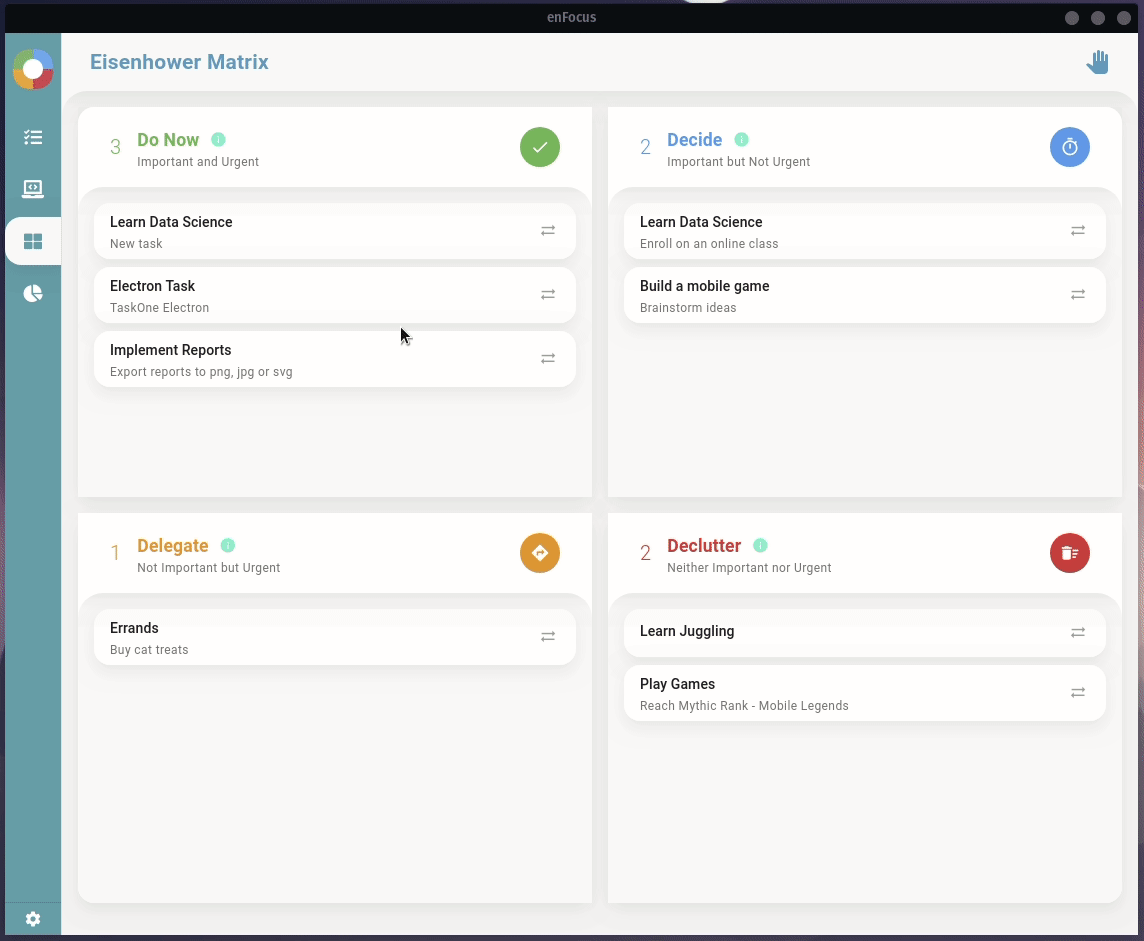Click swap arrows on Implement Reports task
This screenshot has width=1144, height=941.
(548, 359)
